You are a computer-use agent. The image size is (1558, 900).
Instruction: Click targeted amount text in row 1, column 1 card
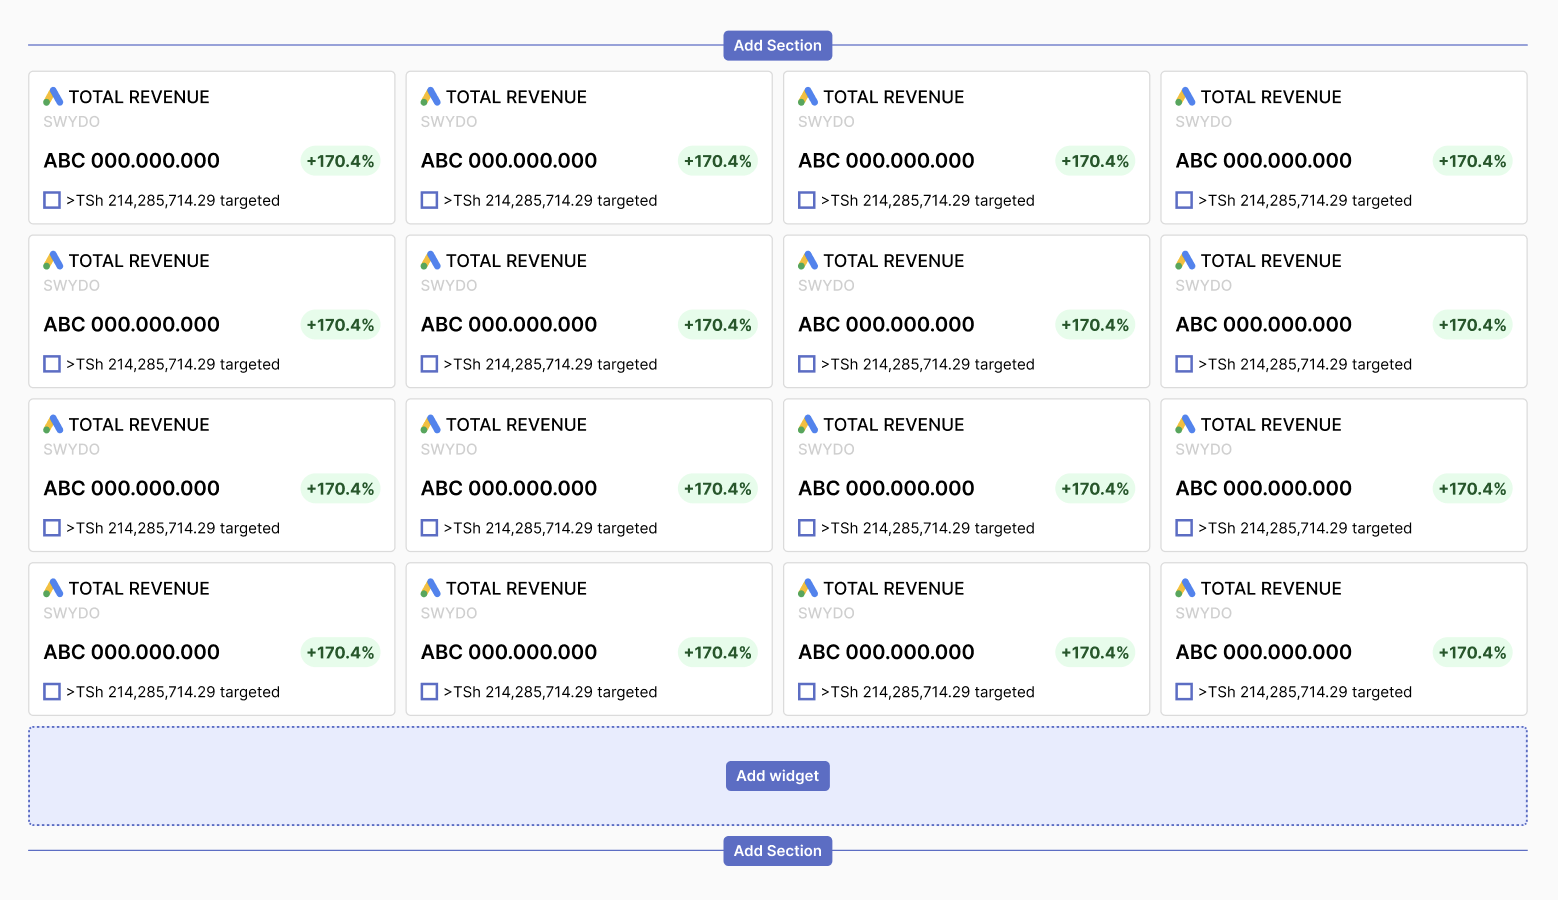(x=173, y=201)
